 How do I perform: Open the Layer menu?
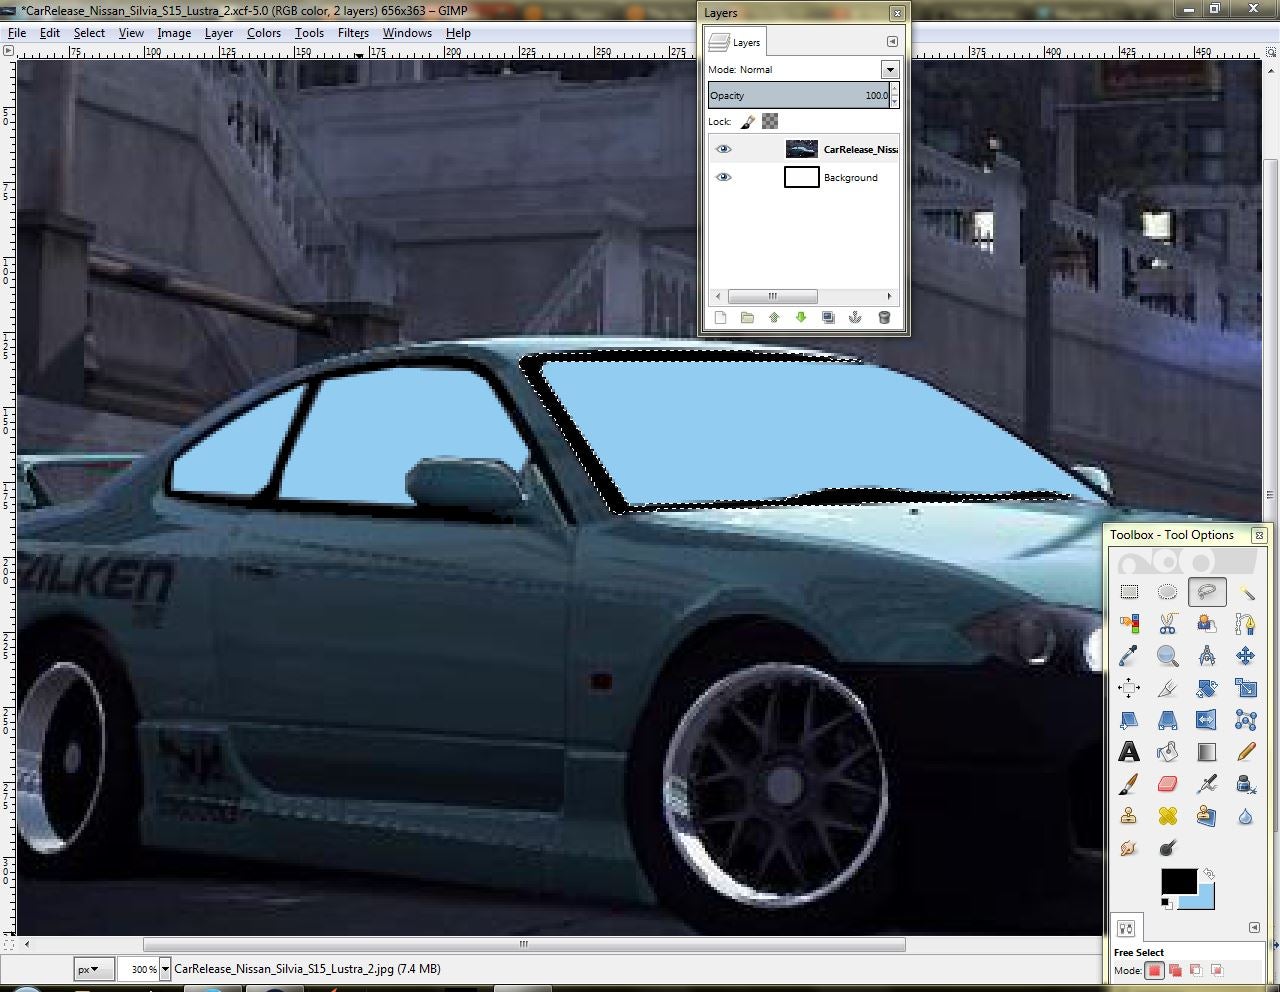219,33
